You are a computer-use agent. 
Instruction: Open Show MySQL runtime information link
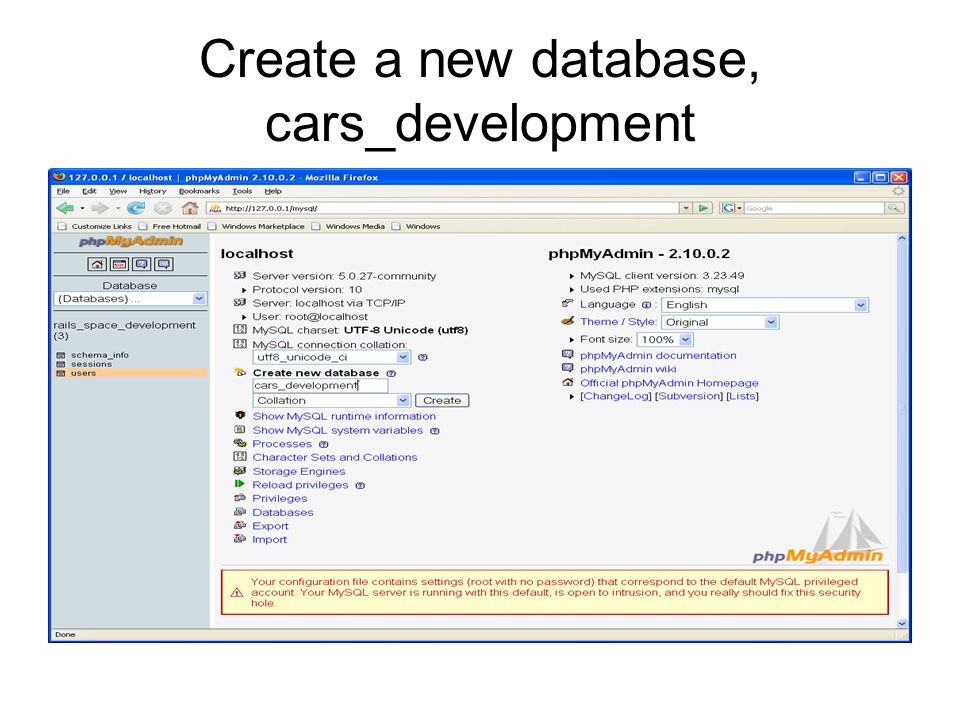point(344,416)
